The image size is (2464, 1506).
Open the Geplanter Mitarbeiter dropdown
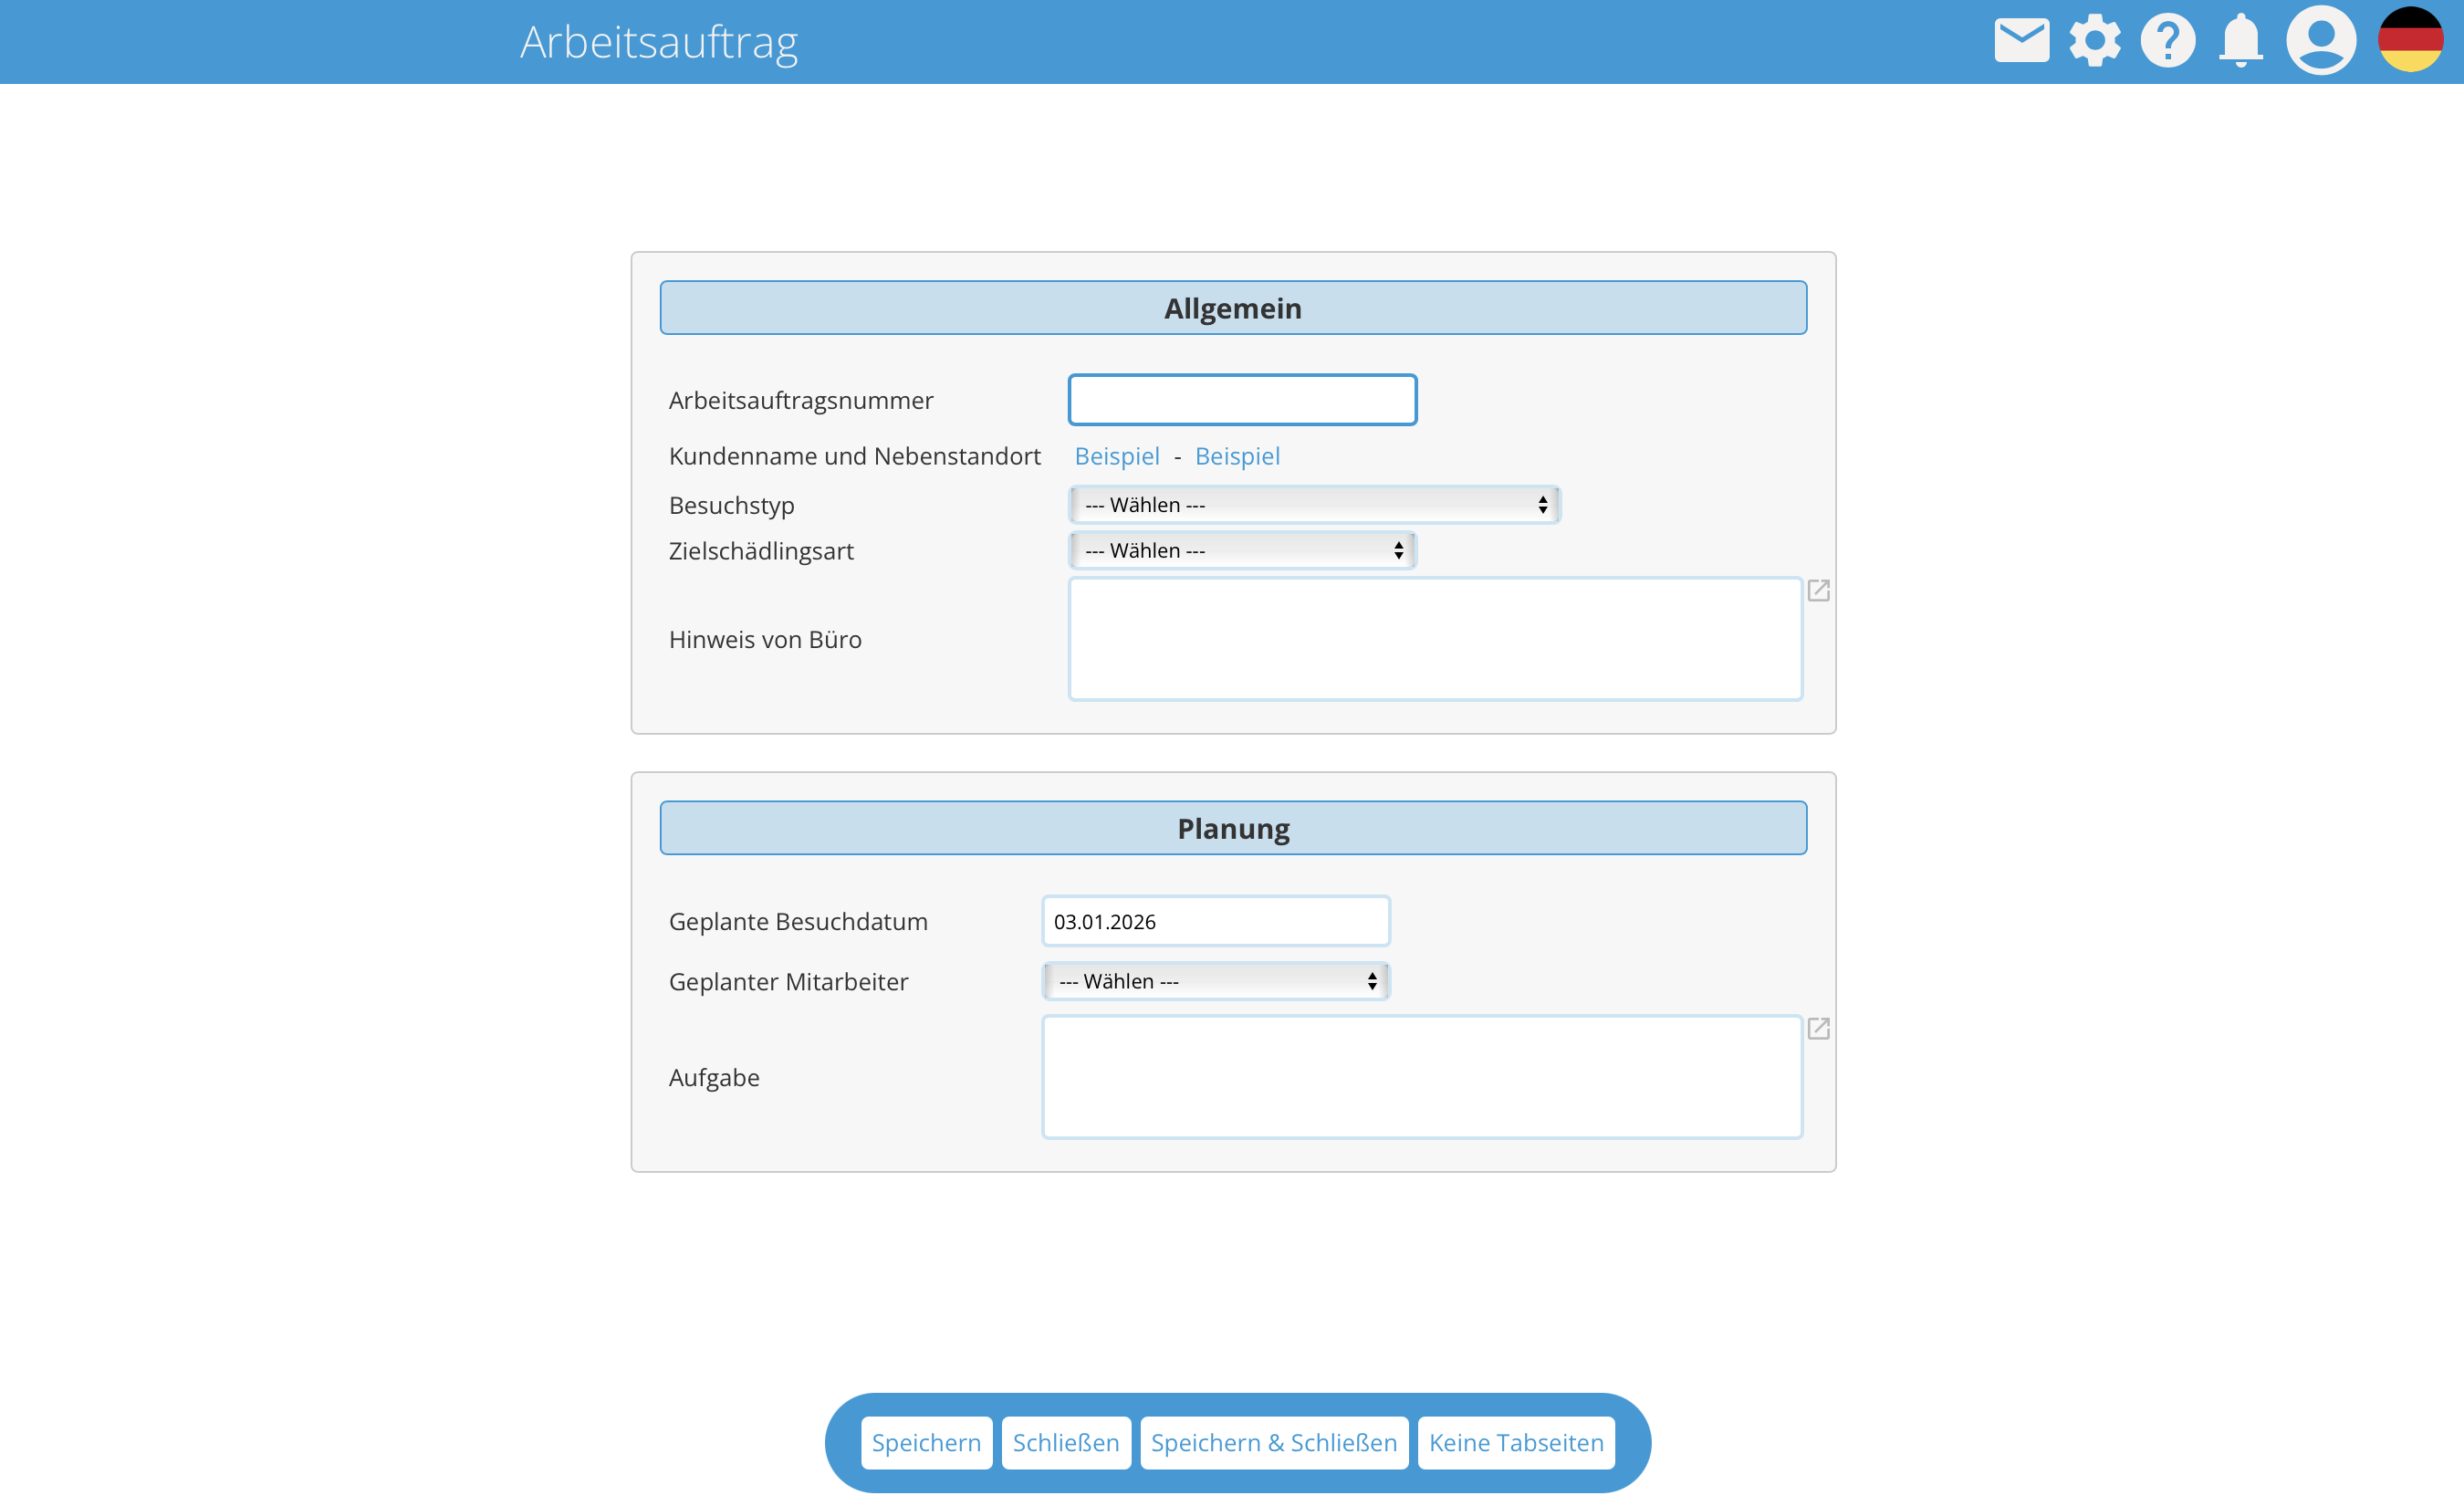point(1215,981)
